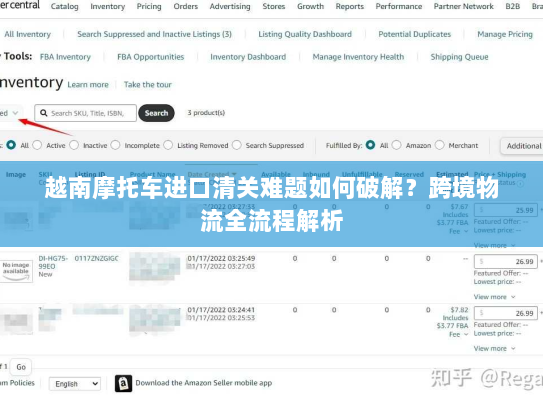Expand the $7.82 fee details chevron
The image size is (543, 408).
pos(466,334)
